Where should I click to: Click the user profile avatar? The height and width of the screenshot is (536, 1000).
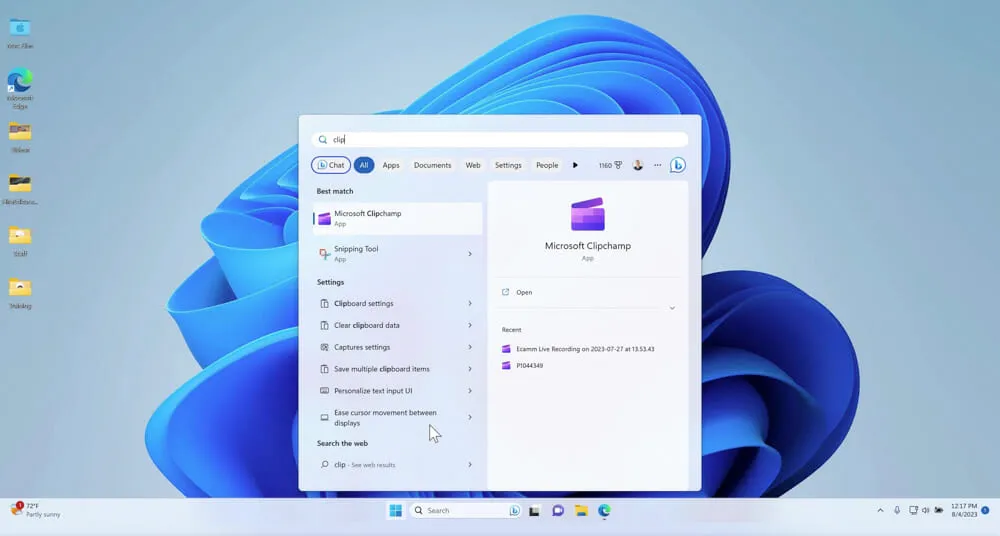tap(638, 165)
